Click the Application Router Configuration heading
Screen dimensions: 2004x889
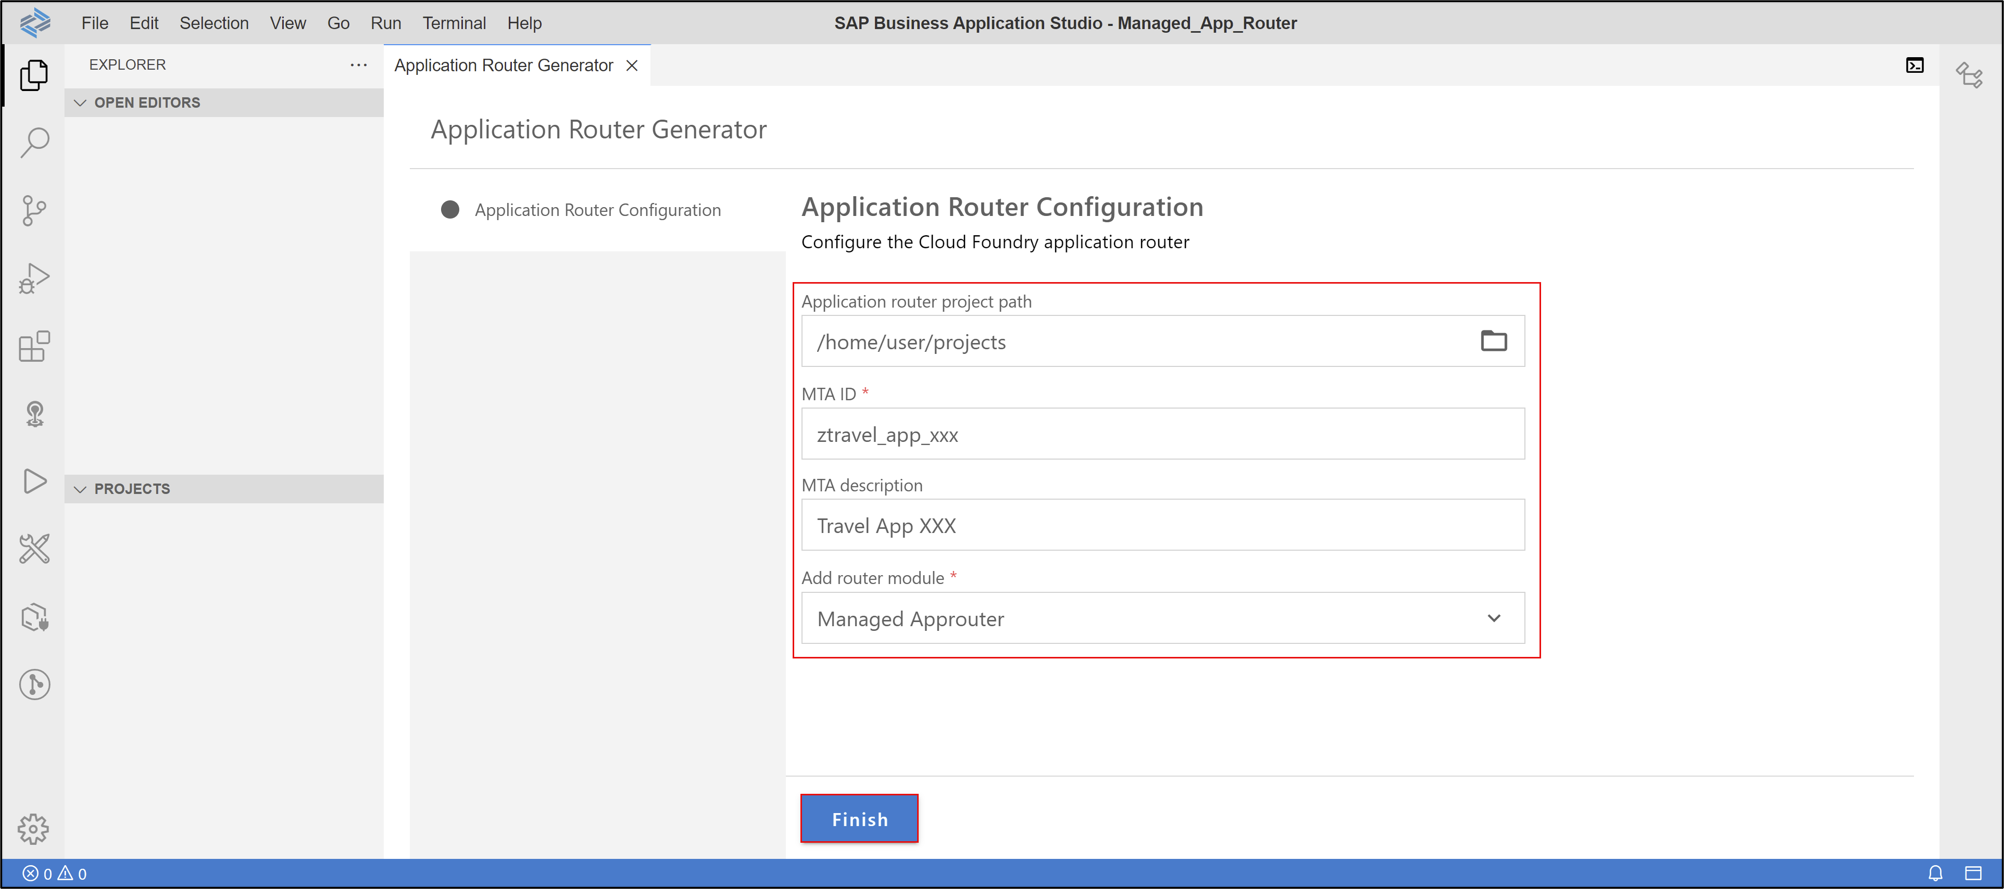click(1002, 207)
